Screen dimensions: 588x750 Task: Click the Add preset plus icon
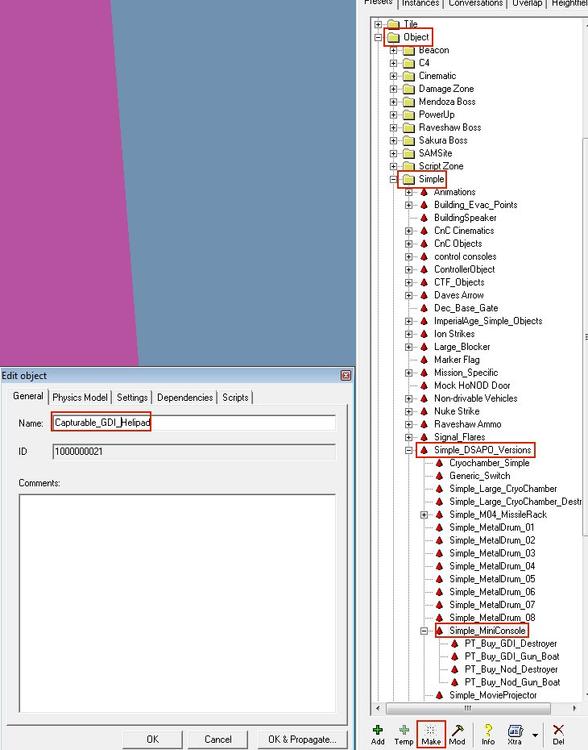[x=377, y=730]
